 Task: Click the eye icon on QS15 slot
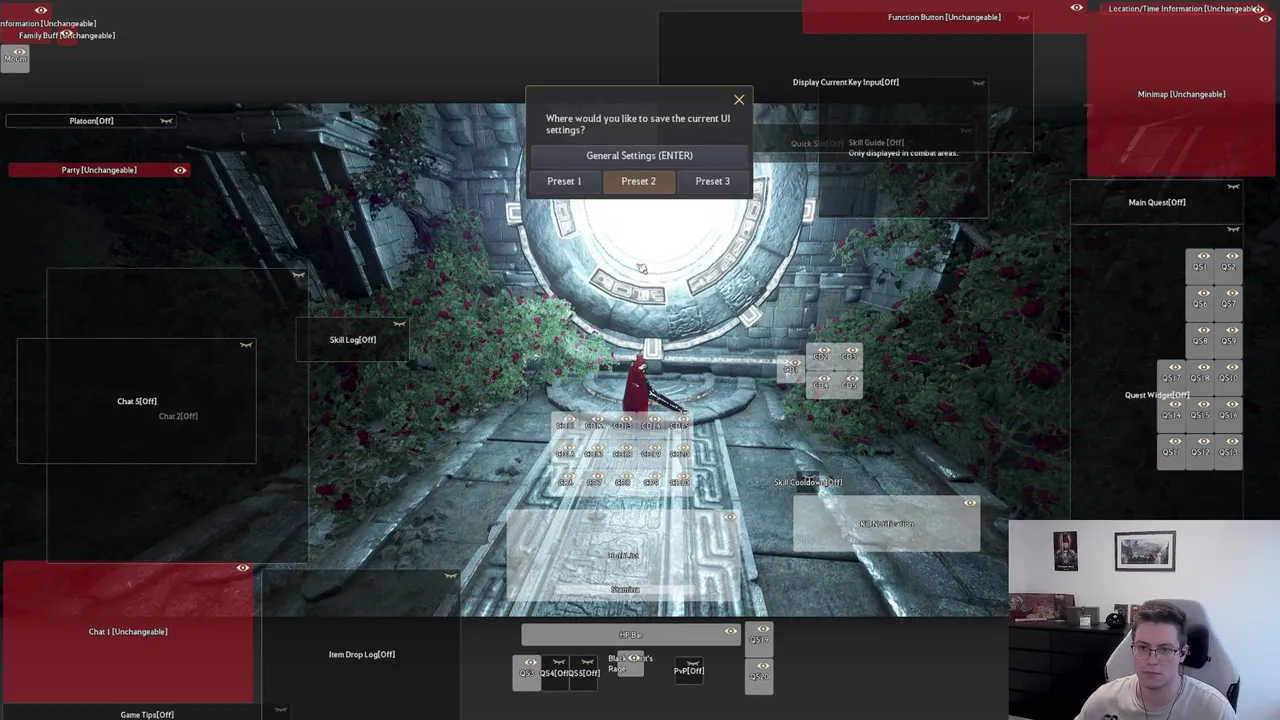[1204, 404]
